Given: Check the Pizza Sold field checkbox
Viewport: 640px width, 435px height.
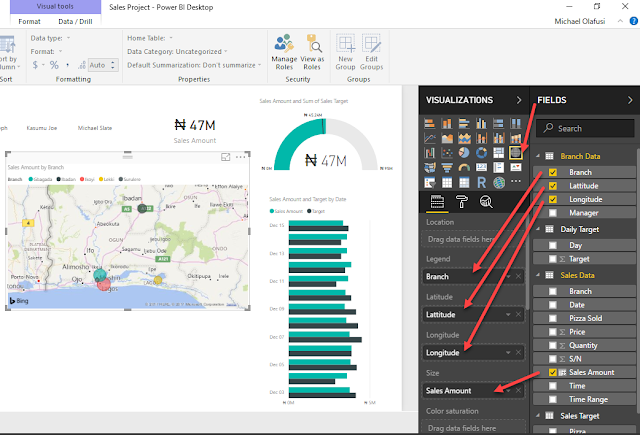Looking at the screenshot, I should point(553,318).
